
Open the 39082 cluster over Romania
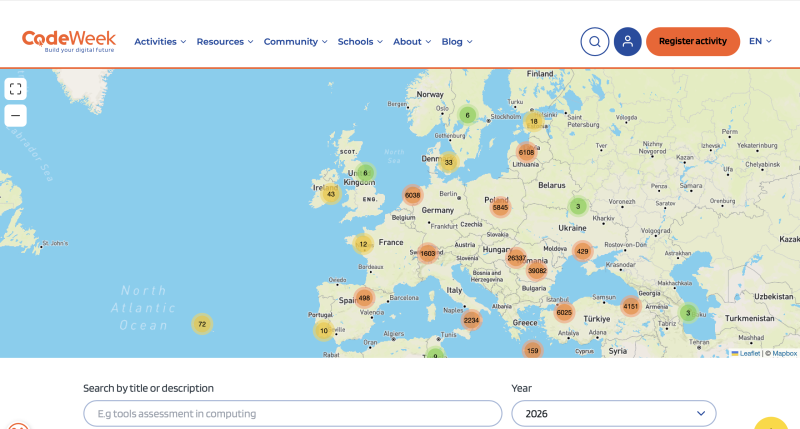(x=537, y=270)
